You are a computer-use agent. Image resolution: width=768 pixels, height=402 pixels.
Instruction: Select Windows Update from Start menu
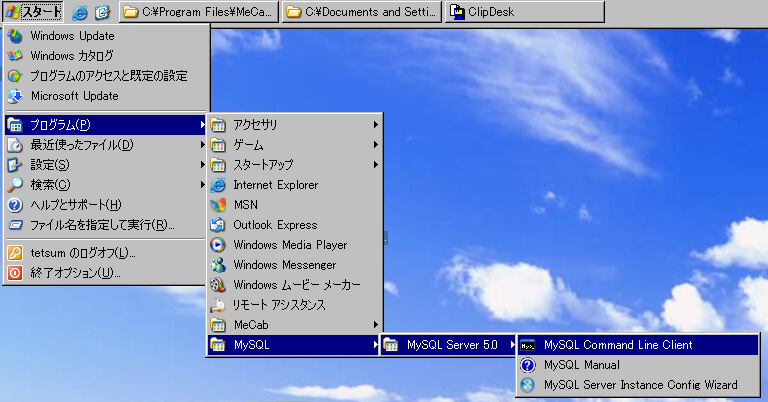tap(72, 36)
